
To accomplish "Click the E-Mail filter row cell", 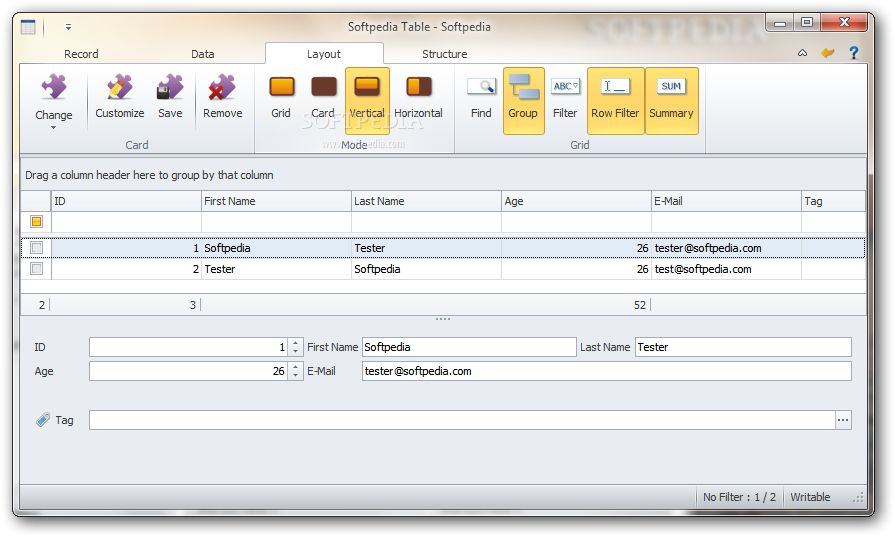I will pyautogui.click(x=727, y=221).
